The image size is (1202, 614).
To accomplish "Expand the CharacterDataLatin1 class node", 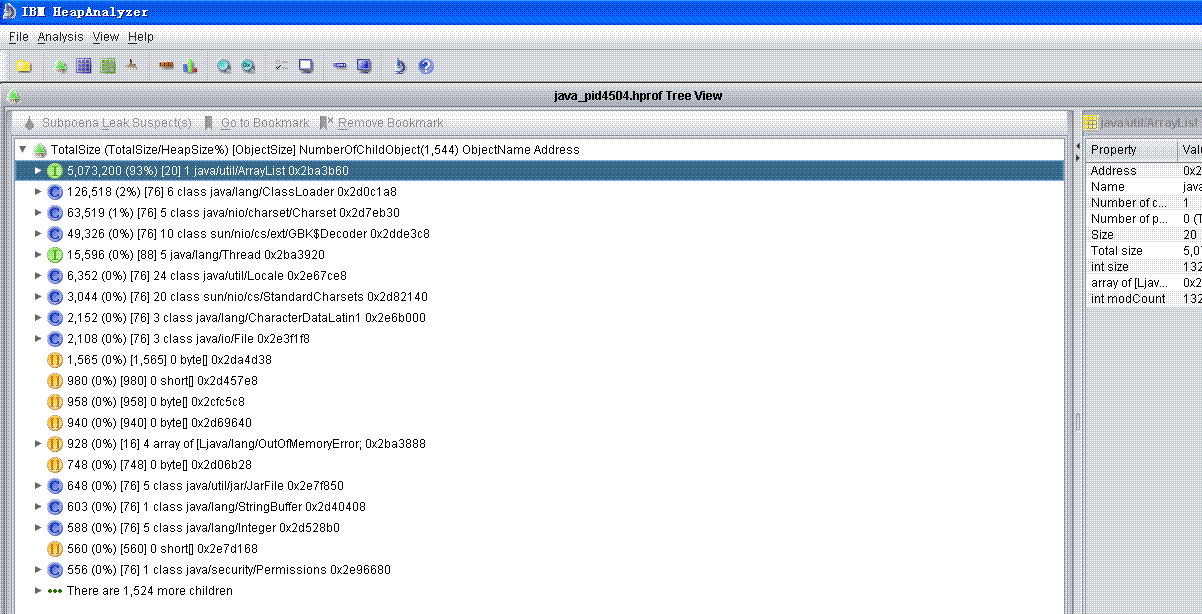I will pyautogui.click(x=38, y=318).
